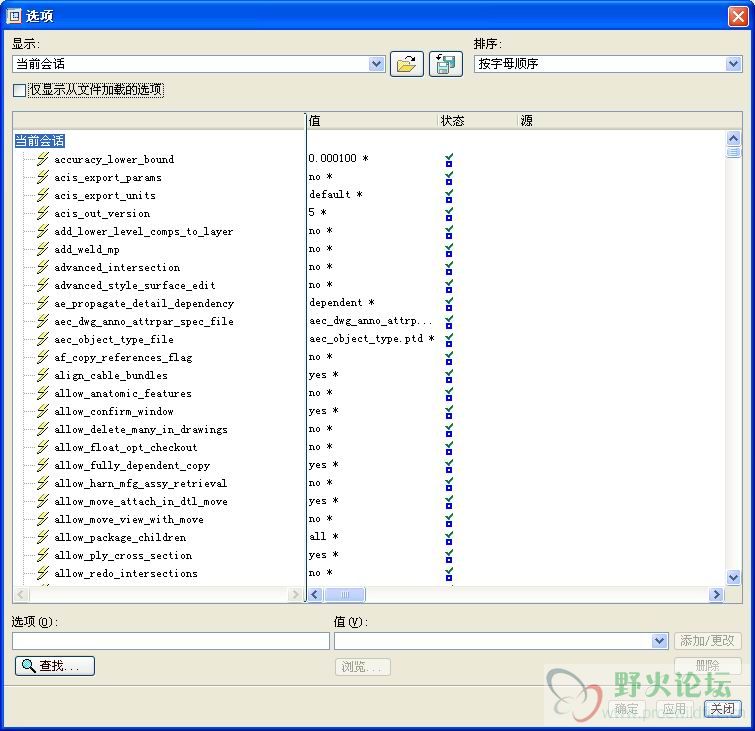Click lightning icon beside accuracy_lower_bound

43,158
